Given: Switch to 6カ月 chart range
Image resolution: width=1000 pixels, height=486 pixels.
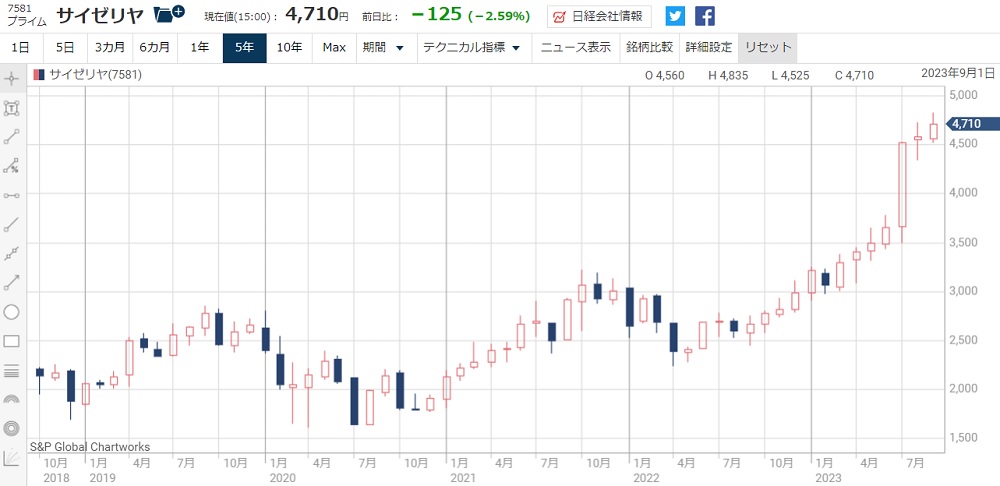Looking at the screenshot, I should 154,48.
